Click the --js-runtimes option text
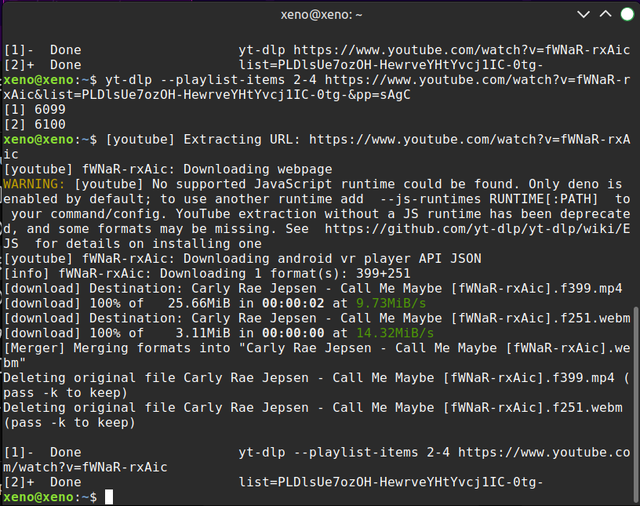Screen dimensions: 640x506 point(431,199)
